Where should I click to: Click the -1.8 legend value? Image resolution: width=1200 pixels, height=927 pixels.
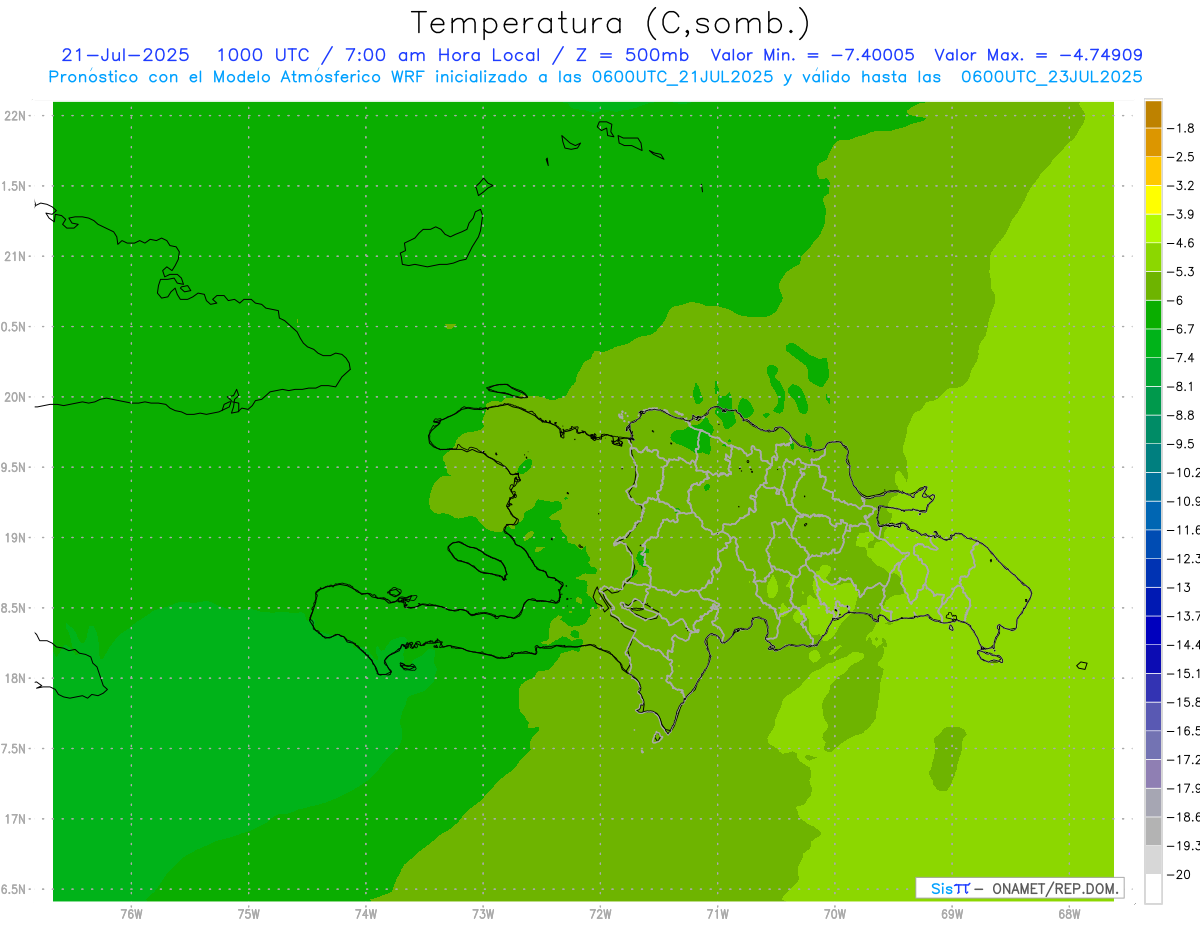1180,128
